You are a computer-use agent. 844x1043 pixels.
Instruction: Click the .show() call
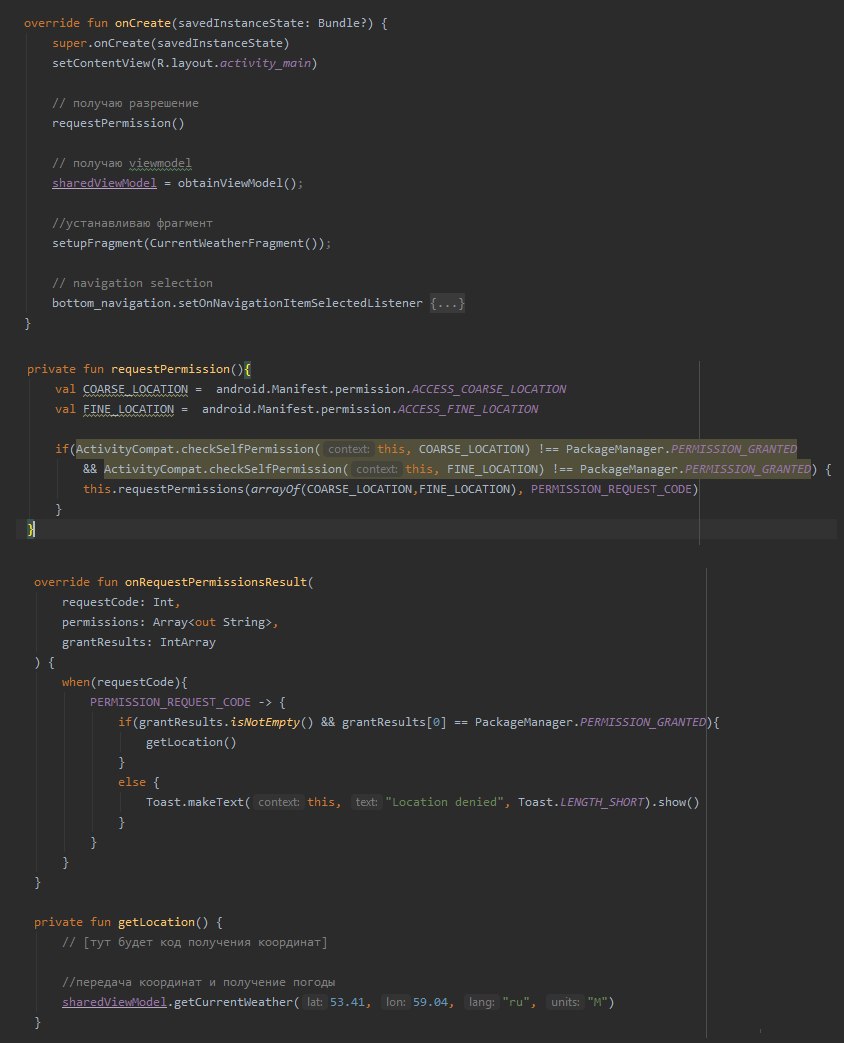[x=675, y=802]
